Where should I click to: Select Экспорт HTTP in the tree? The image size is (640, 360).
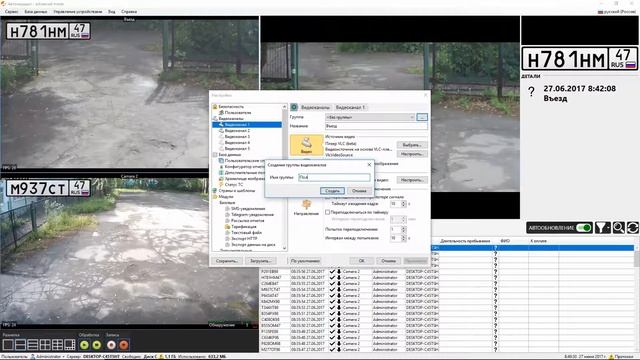pos(244,238)
